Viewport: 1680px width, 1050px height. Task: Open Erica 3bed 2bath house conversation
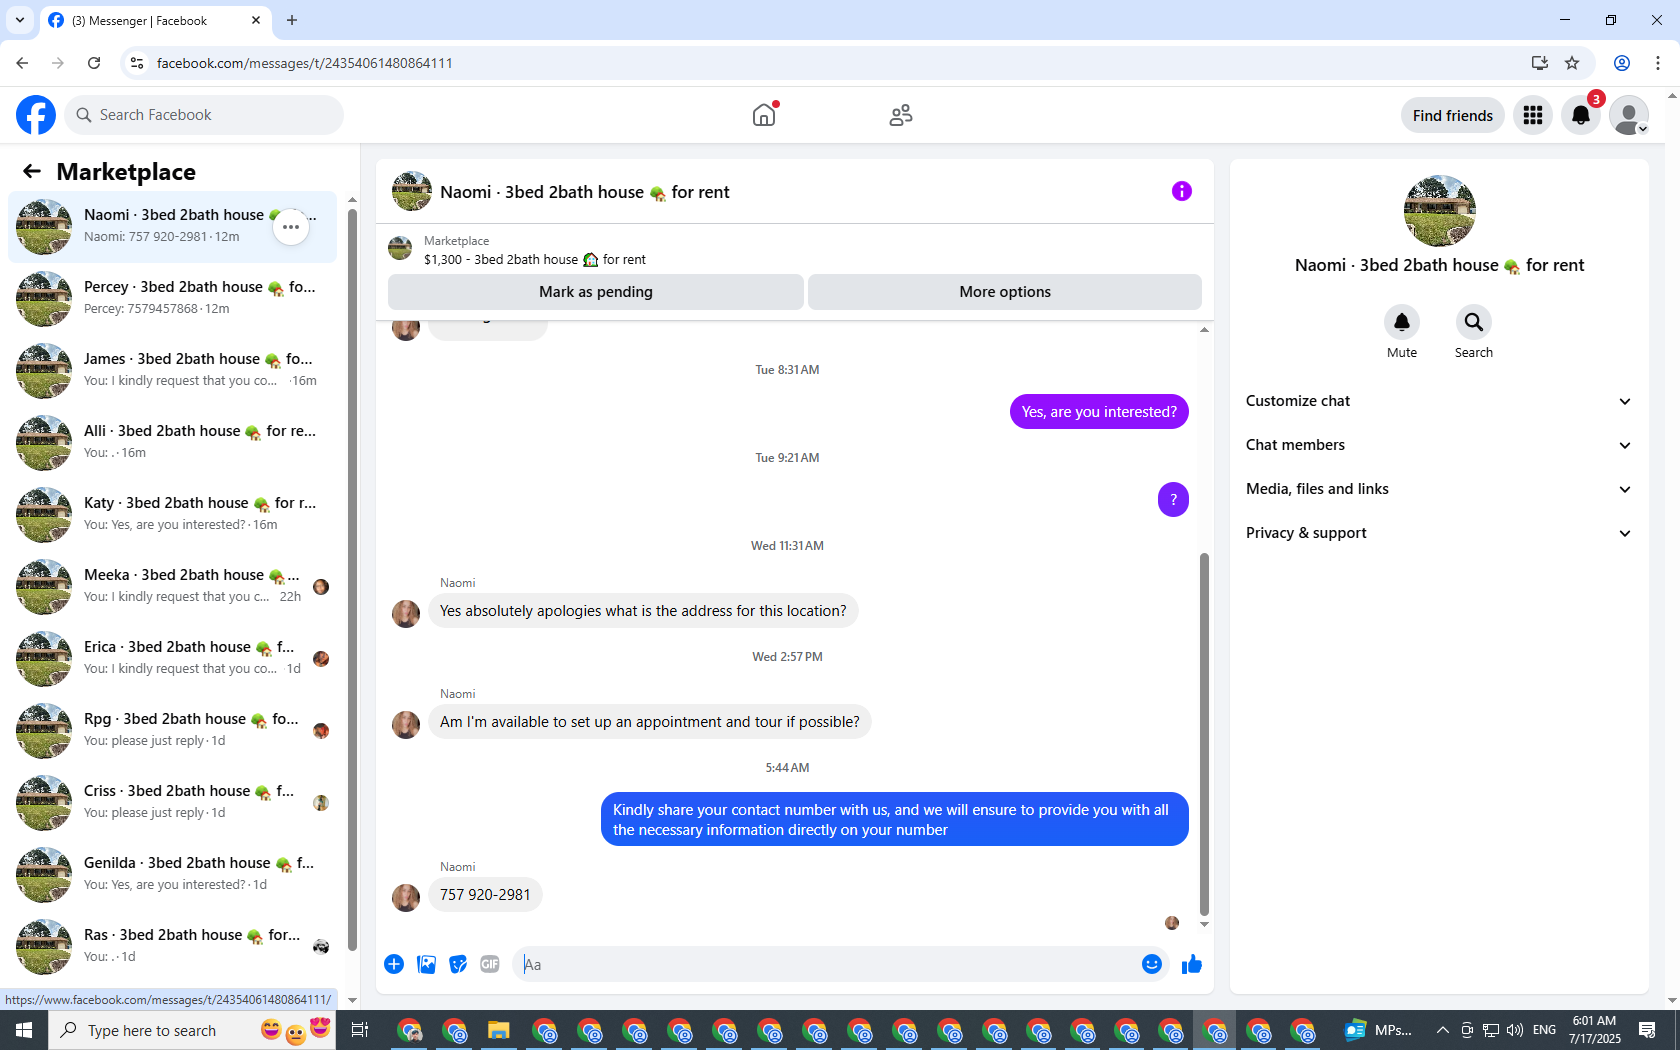click(172, 659)
